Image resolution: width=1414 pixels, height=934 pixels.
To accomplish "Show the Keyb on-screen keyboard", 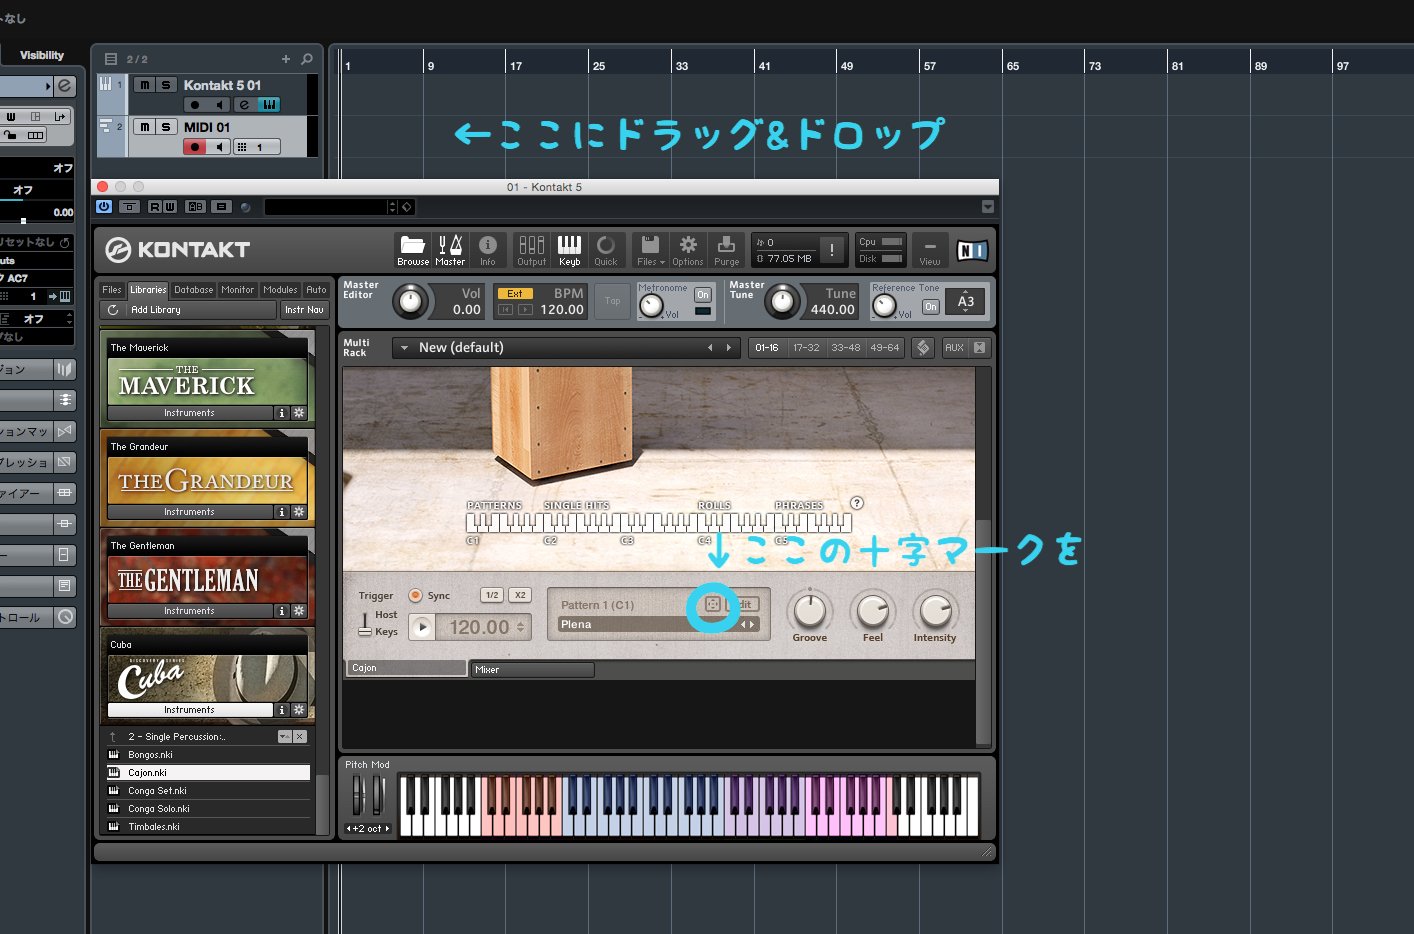I will (569, 249).
